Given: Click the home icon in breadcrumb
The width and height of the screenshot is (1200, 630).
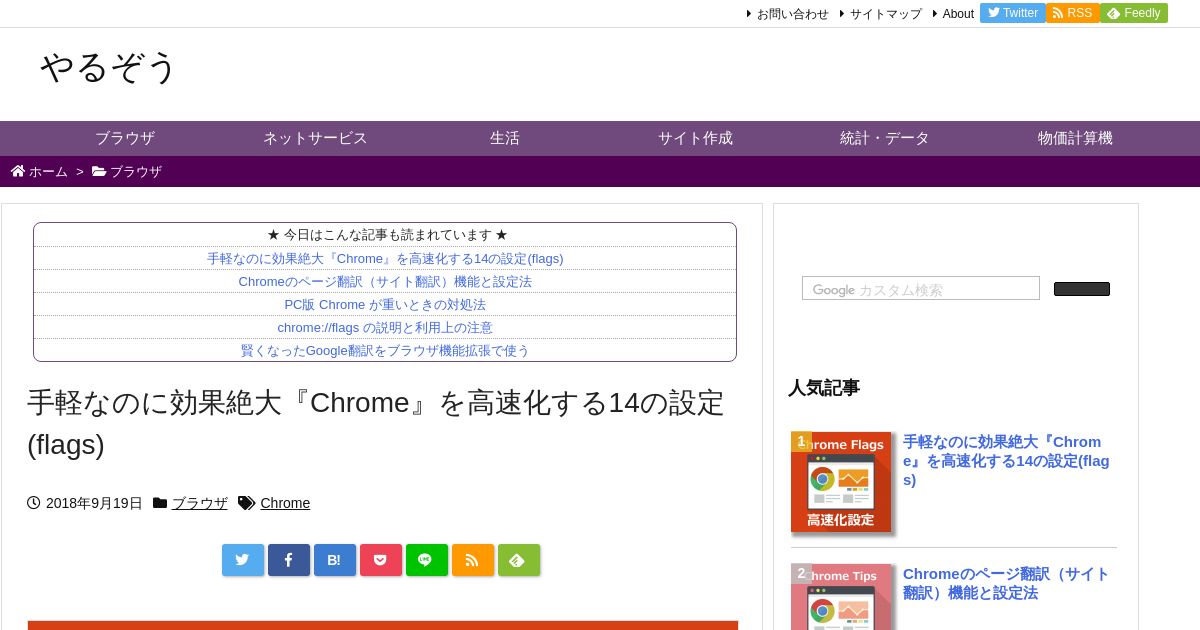Looking at the screenshot, I should pos(18,171).
